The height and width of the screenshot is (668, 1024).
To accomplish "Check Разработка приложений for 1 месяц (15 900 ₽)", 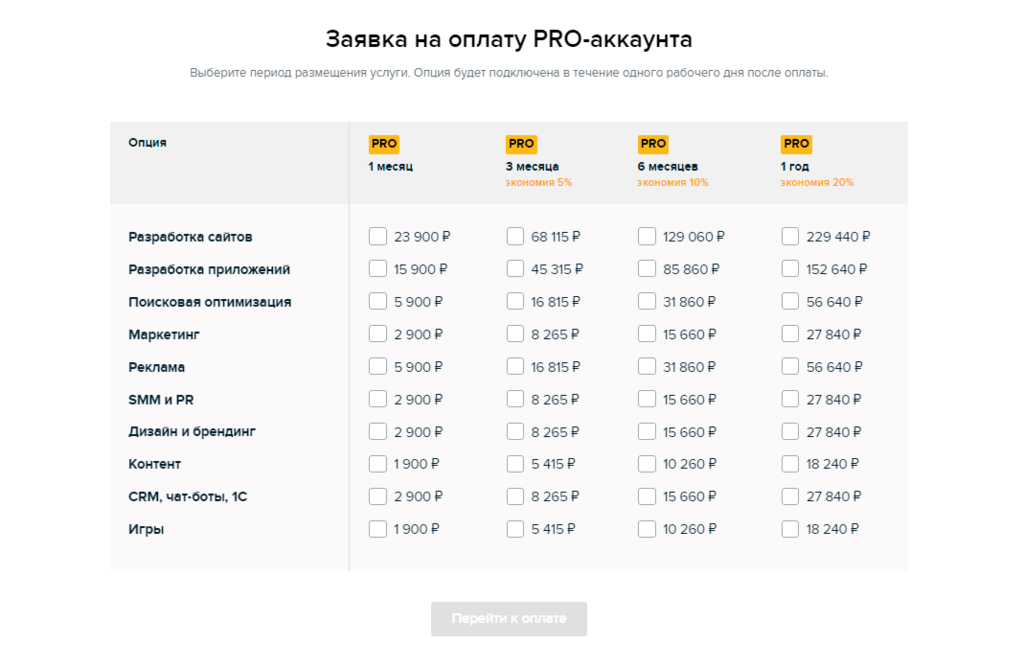I will pyautogui.click(x=377, y=269).
